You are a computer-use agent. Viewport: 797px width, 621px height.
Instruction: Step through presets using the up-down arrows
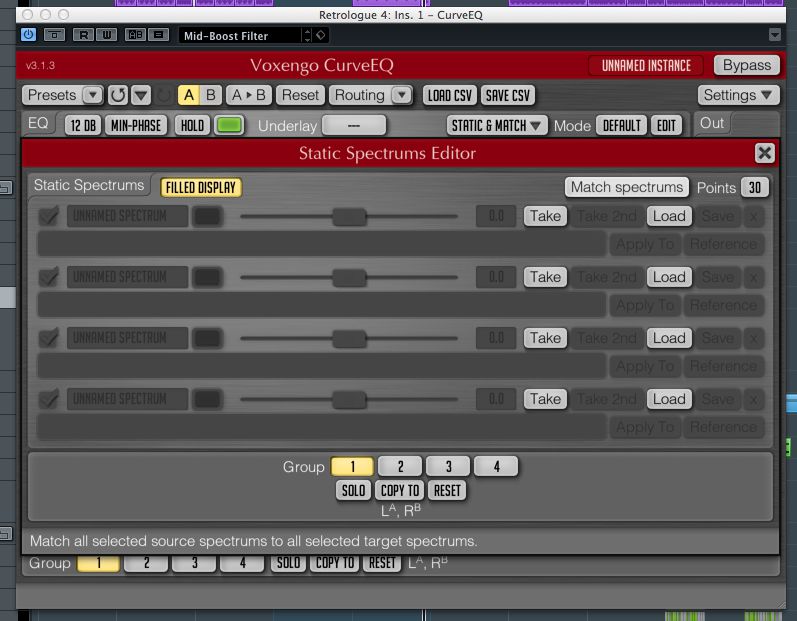[307, 35]
